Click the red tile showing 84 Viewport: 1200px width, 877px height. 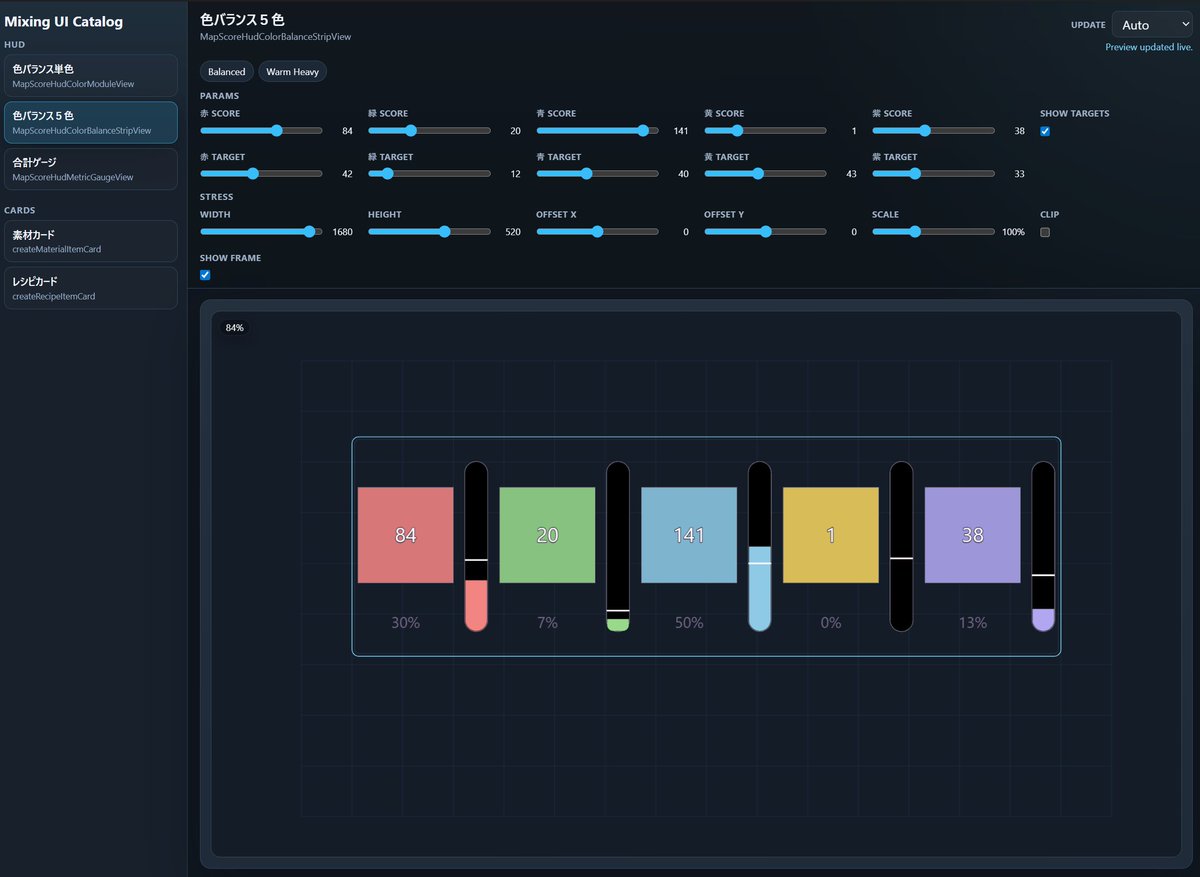(x=405, y=535)
